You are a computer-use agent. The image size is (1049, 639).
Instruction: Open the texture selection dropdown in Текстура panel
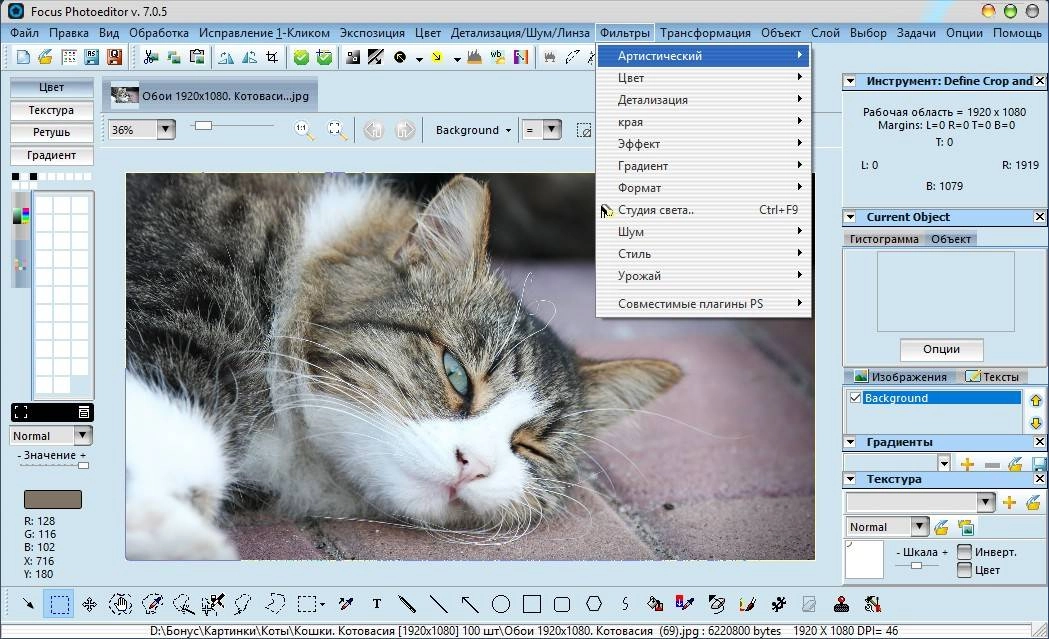[985, 503]
